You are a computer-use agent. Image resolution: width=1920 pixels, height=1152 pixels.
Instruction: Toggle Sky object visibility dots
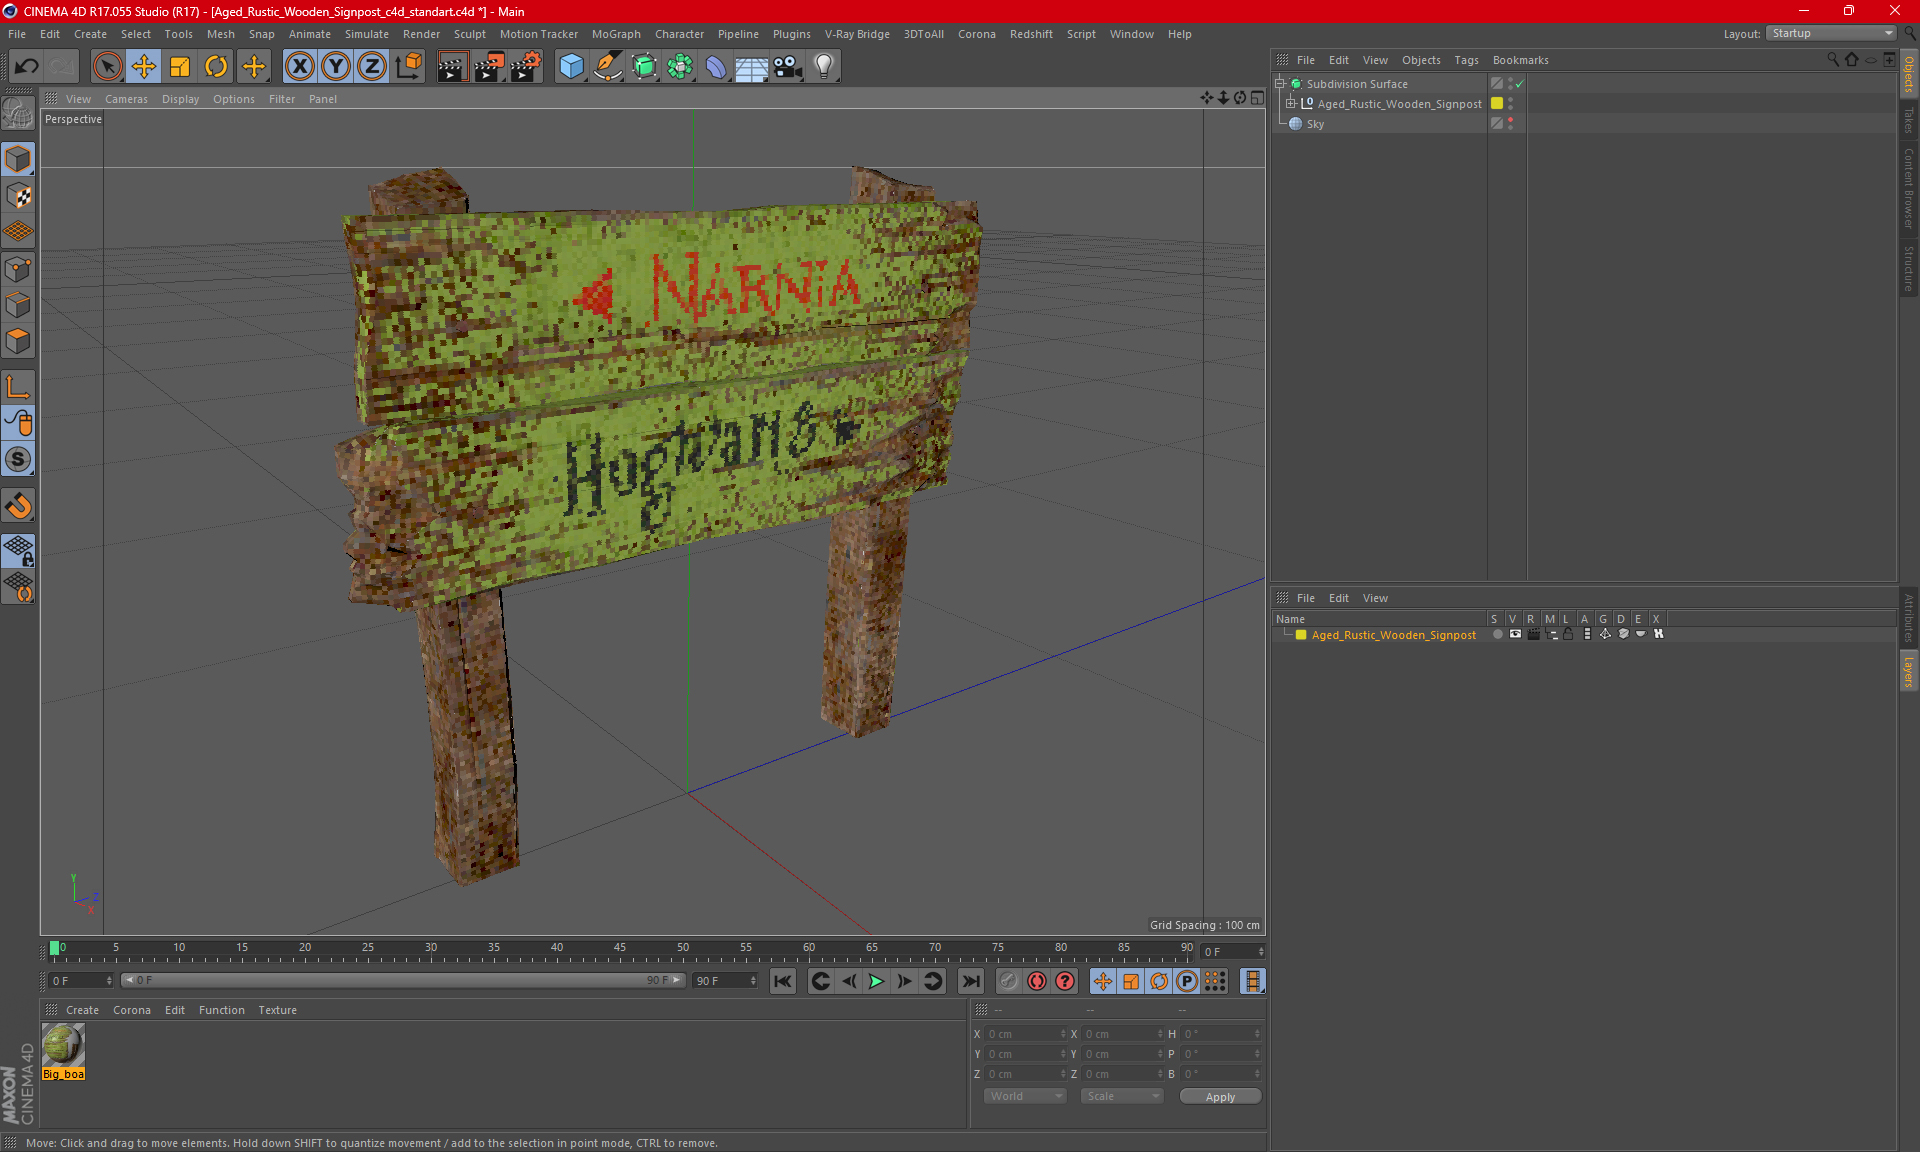click(1510, 123)
